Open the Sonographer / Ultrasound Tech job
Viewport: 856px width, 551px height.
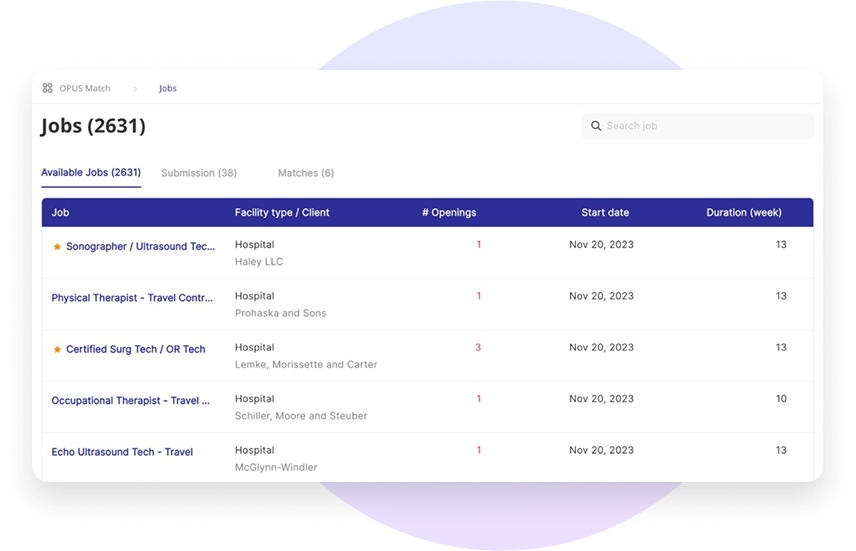pos(140,246)
